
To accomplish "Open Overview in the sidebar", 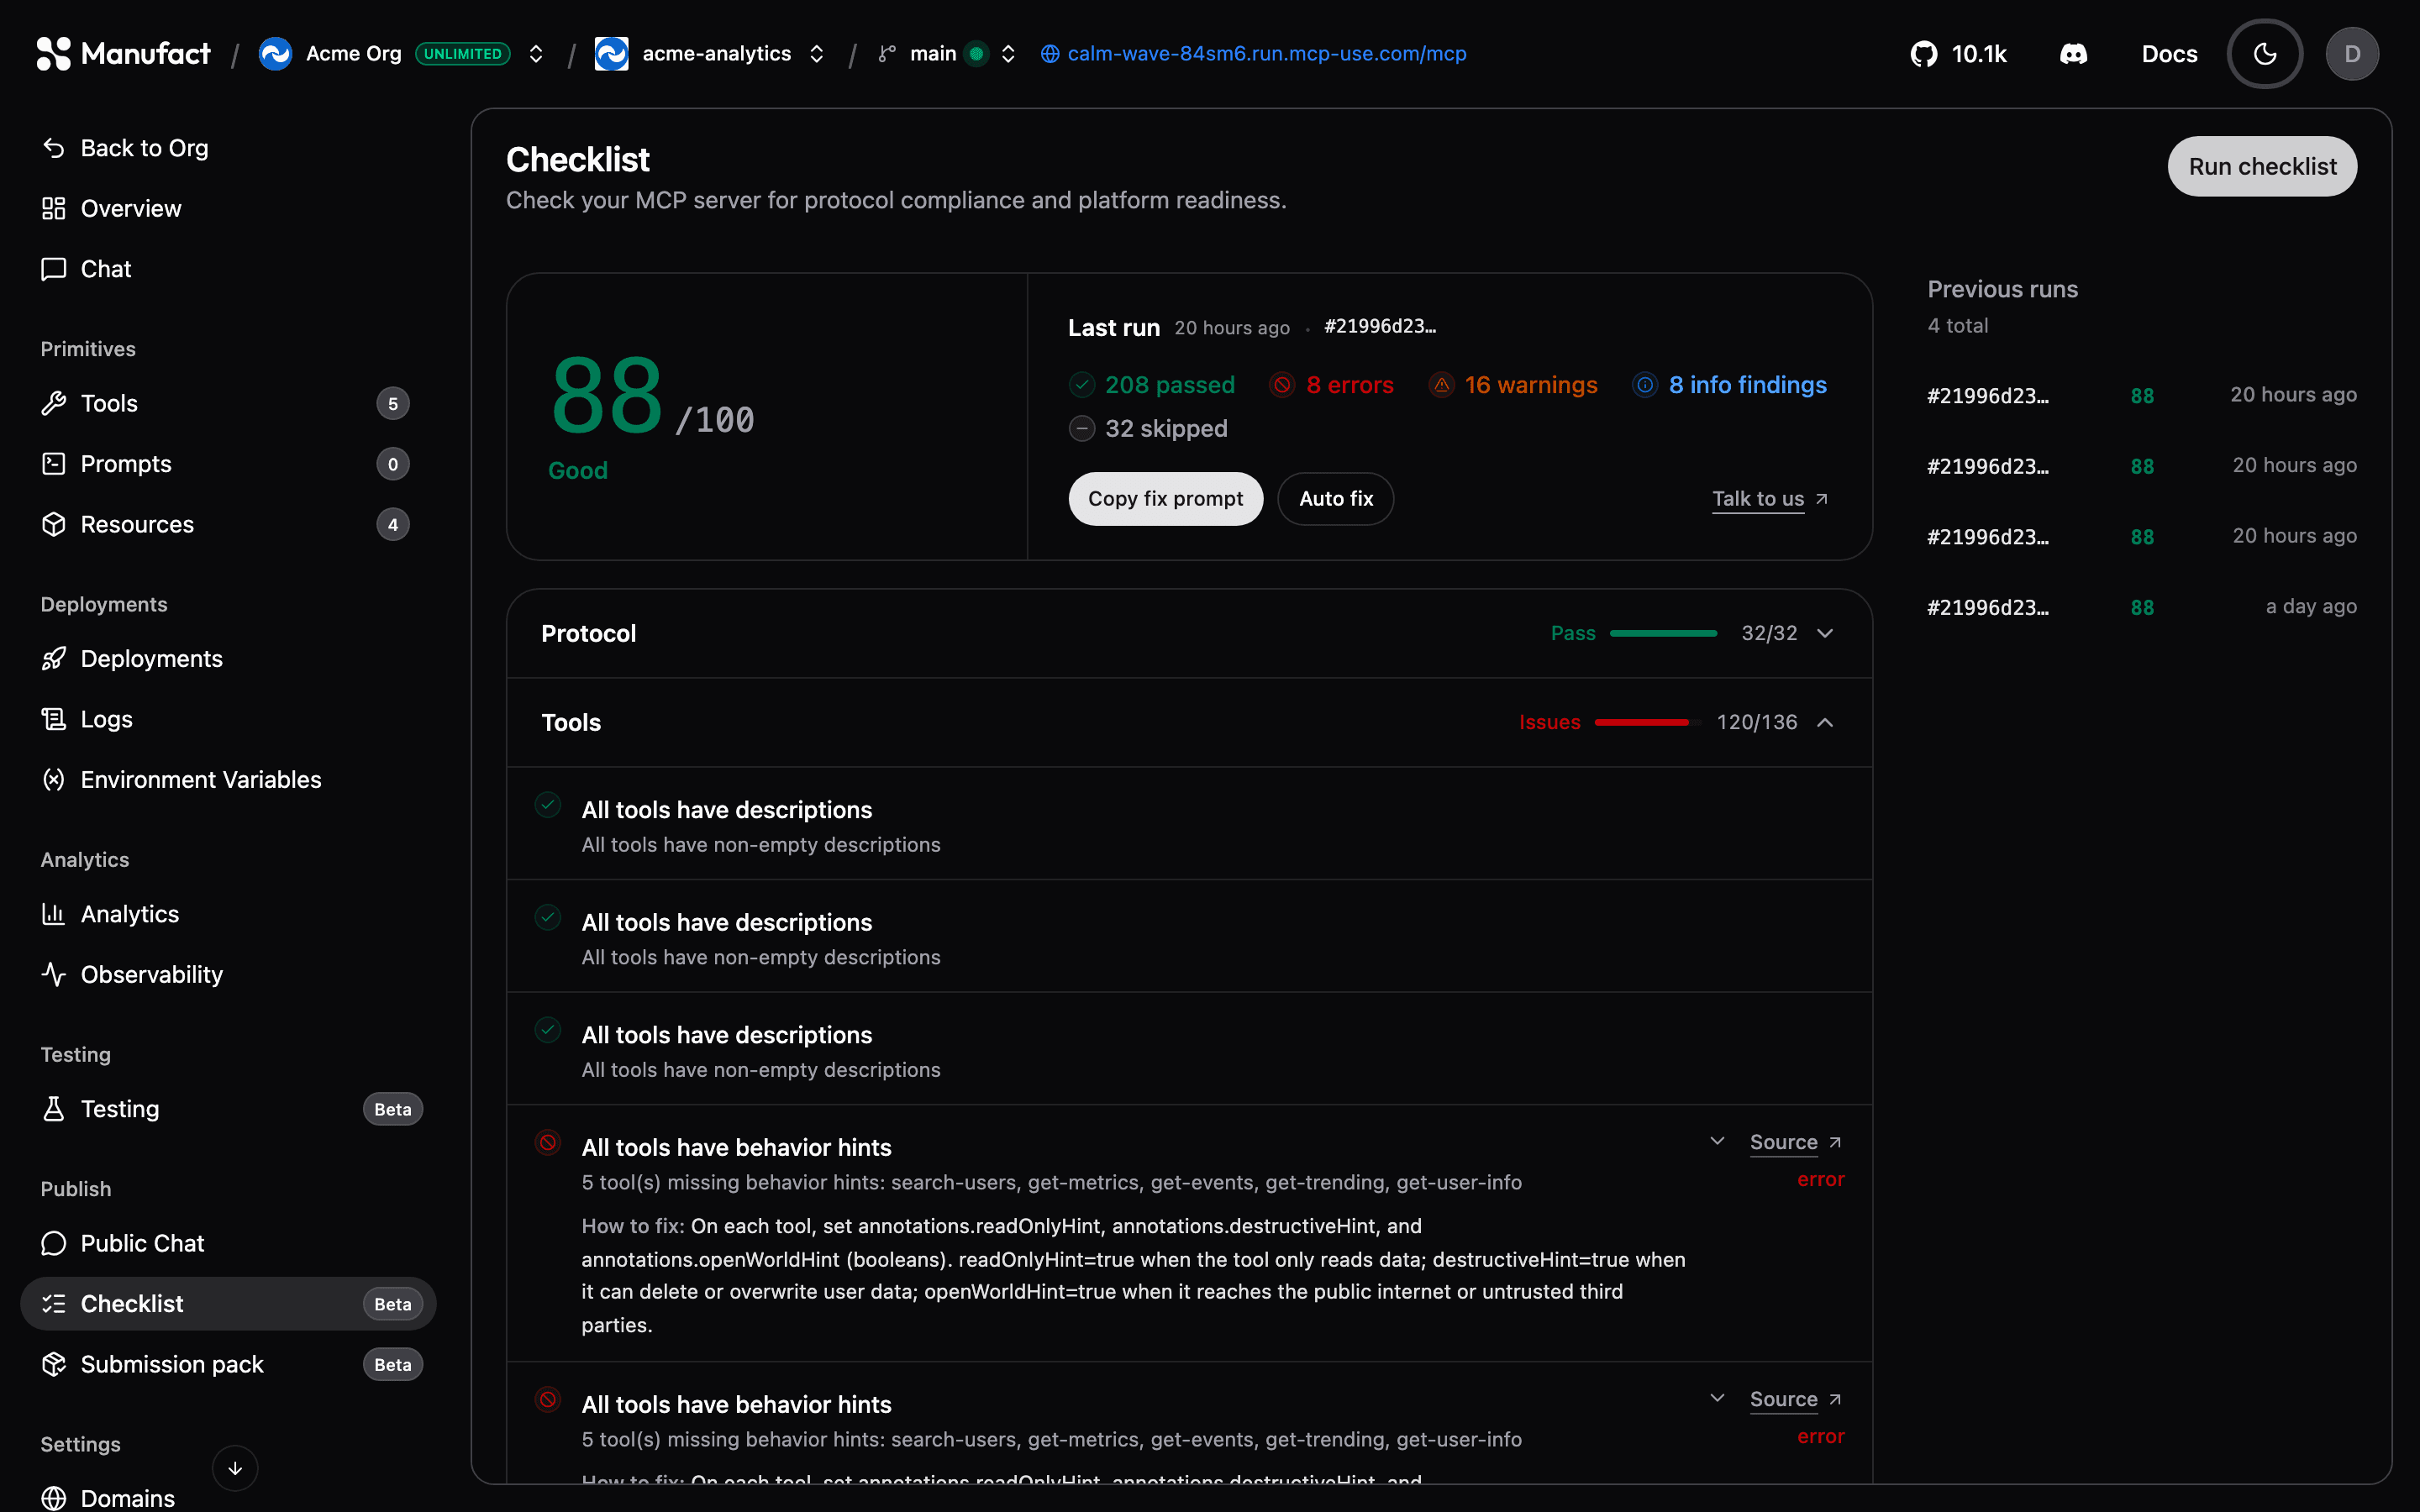I will (x=228, y=209).
